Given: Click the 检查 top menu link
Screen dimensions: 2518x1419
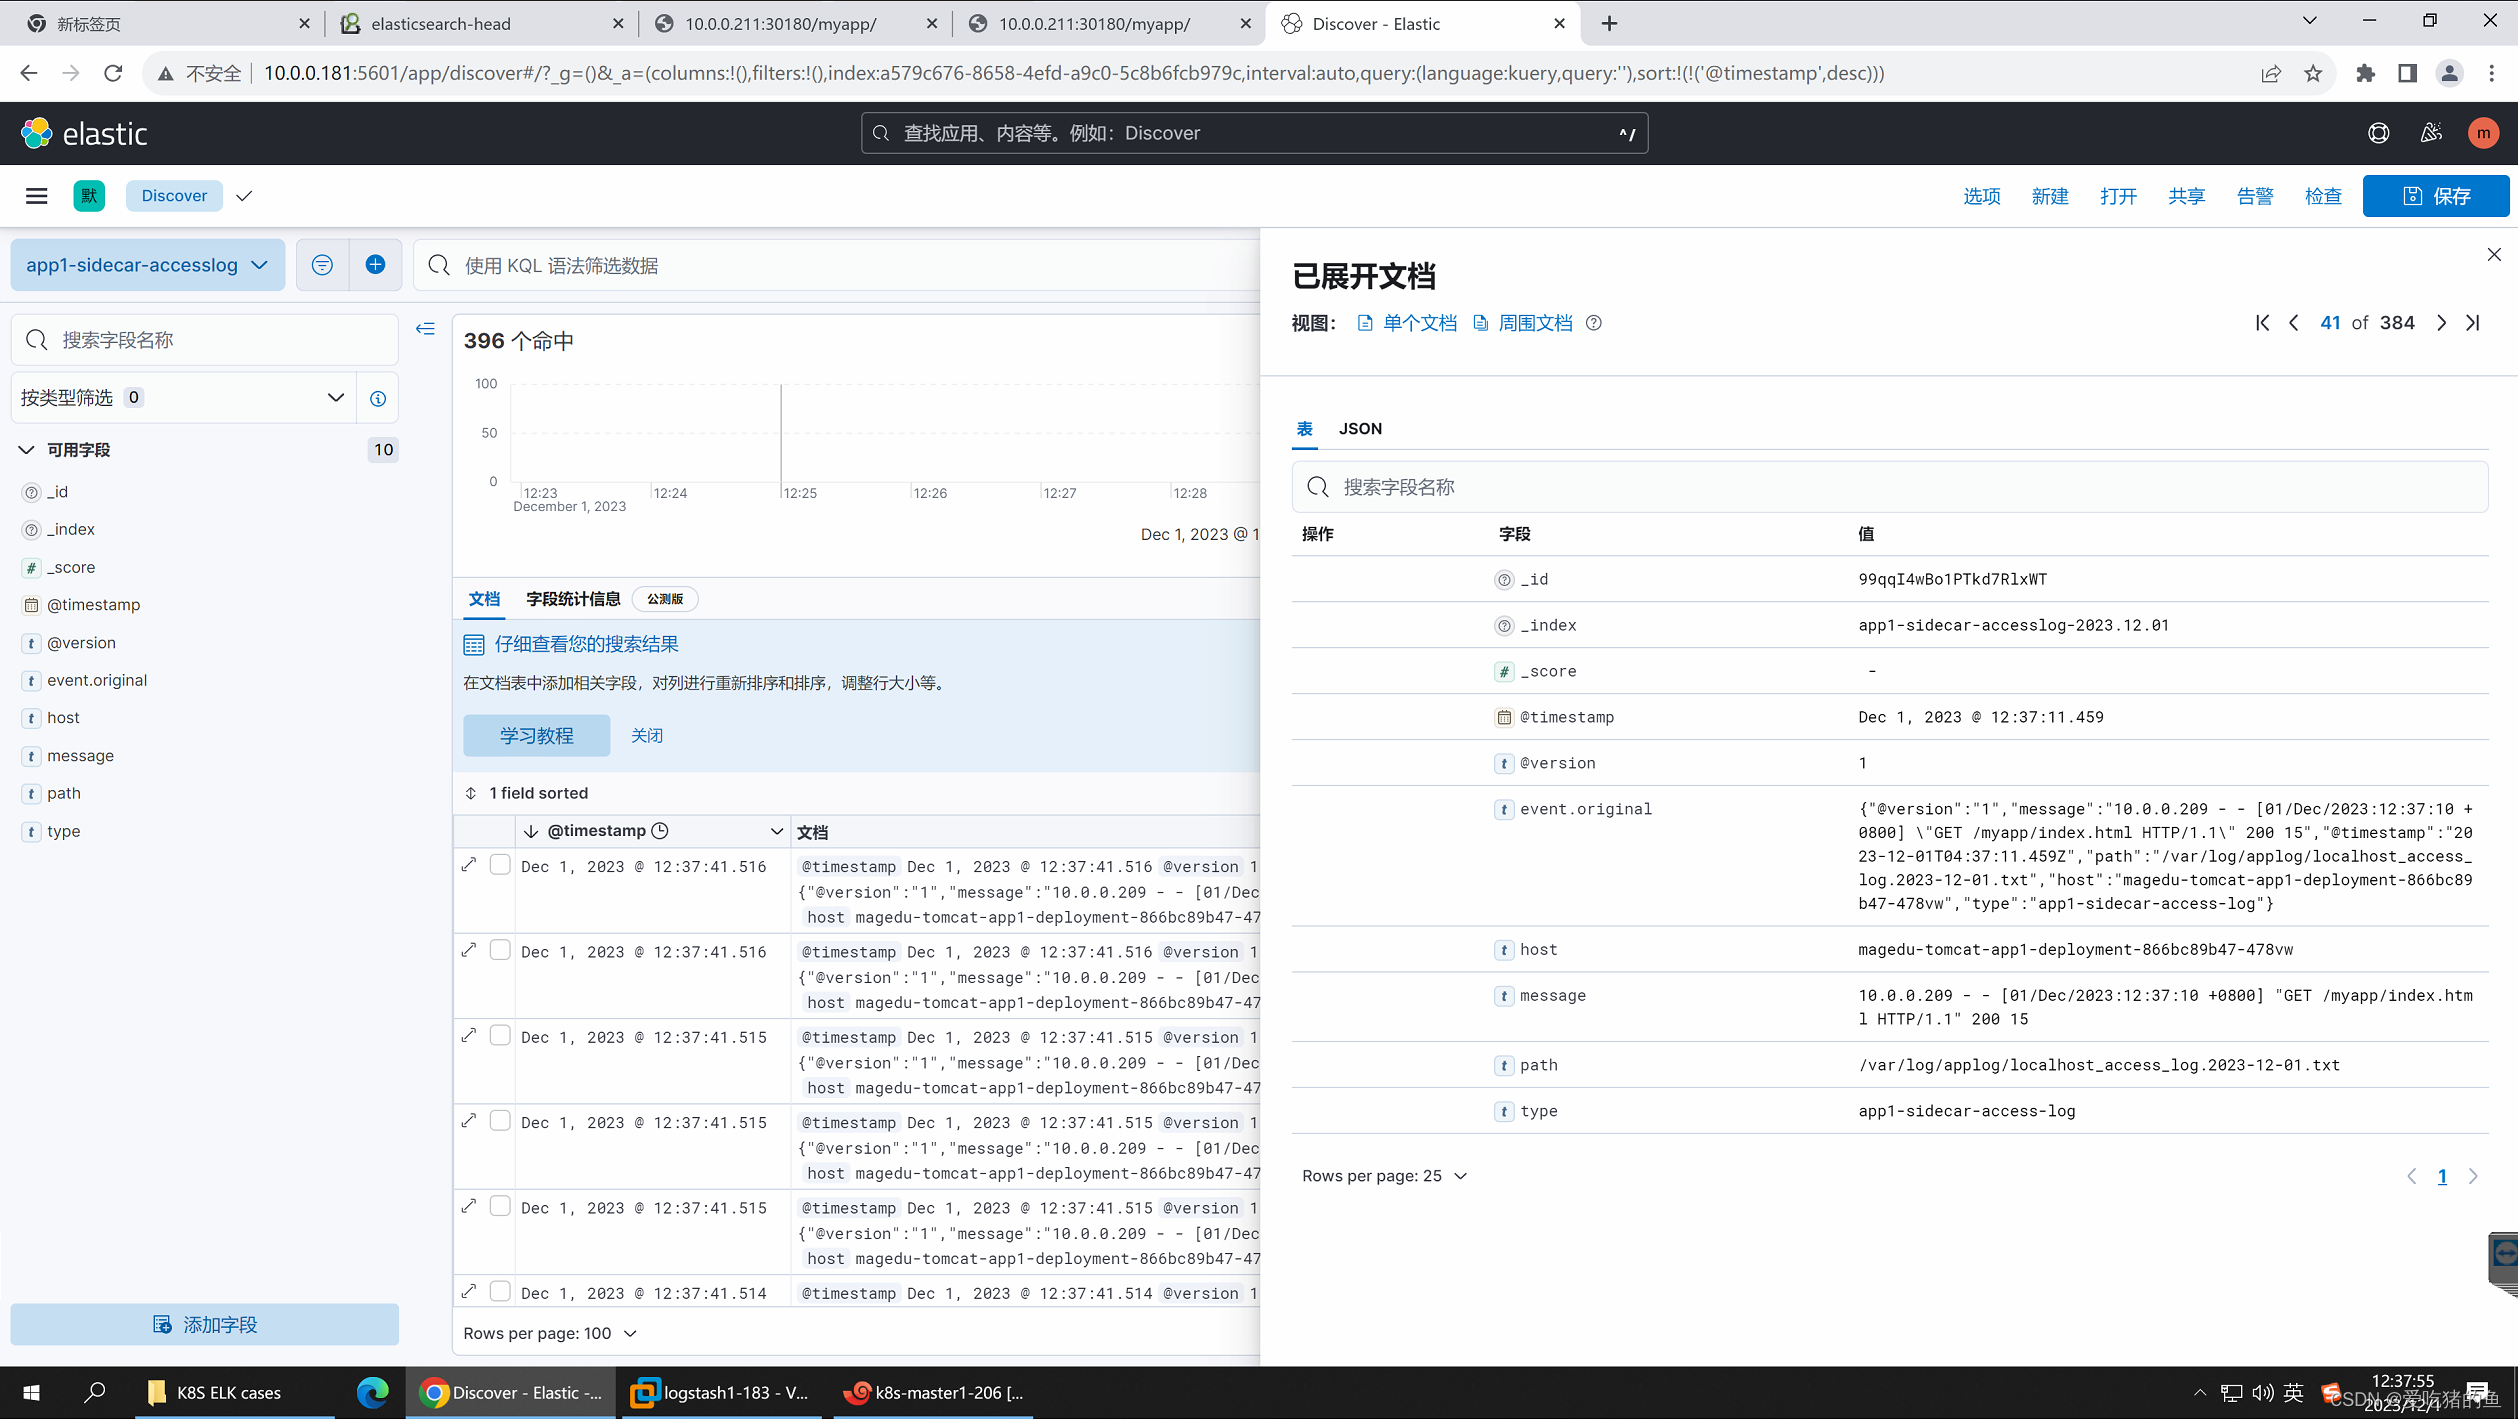Looking at the screenshot, I should (2323, 196).
